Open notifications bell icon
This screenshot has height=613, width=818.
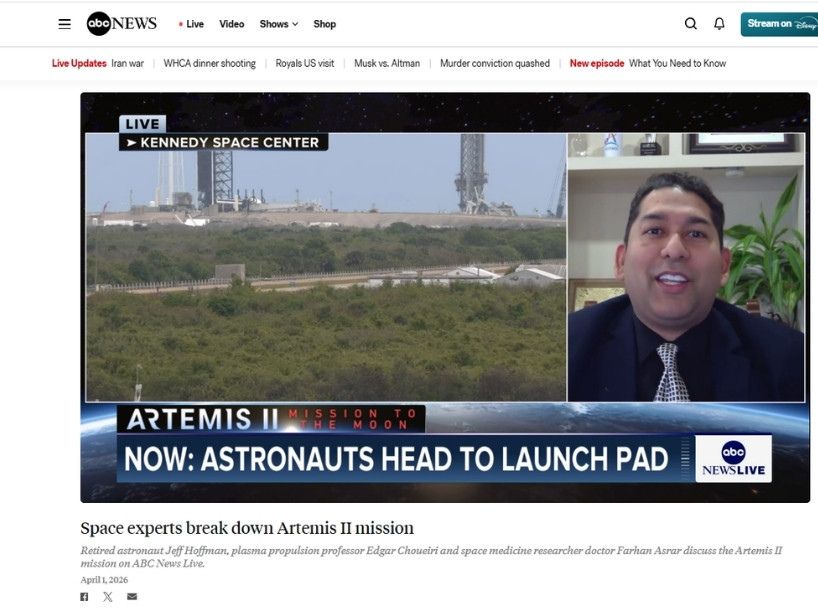tap(719, 23)
